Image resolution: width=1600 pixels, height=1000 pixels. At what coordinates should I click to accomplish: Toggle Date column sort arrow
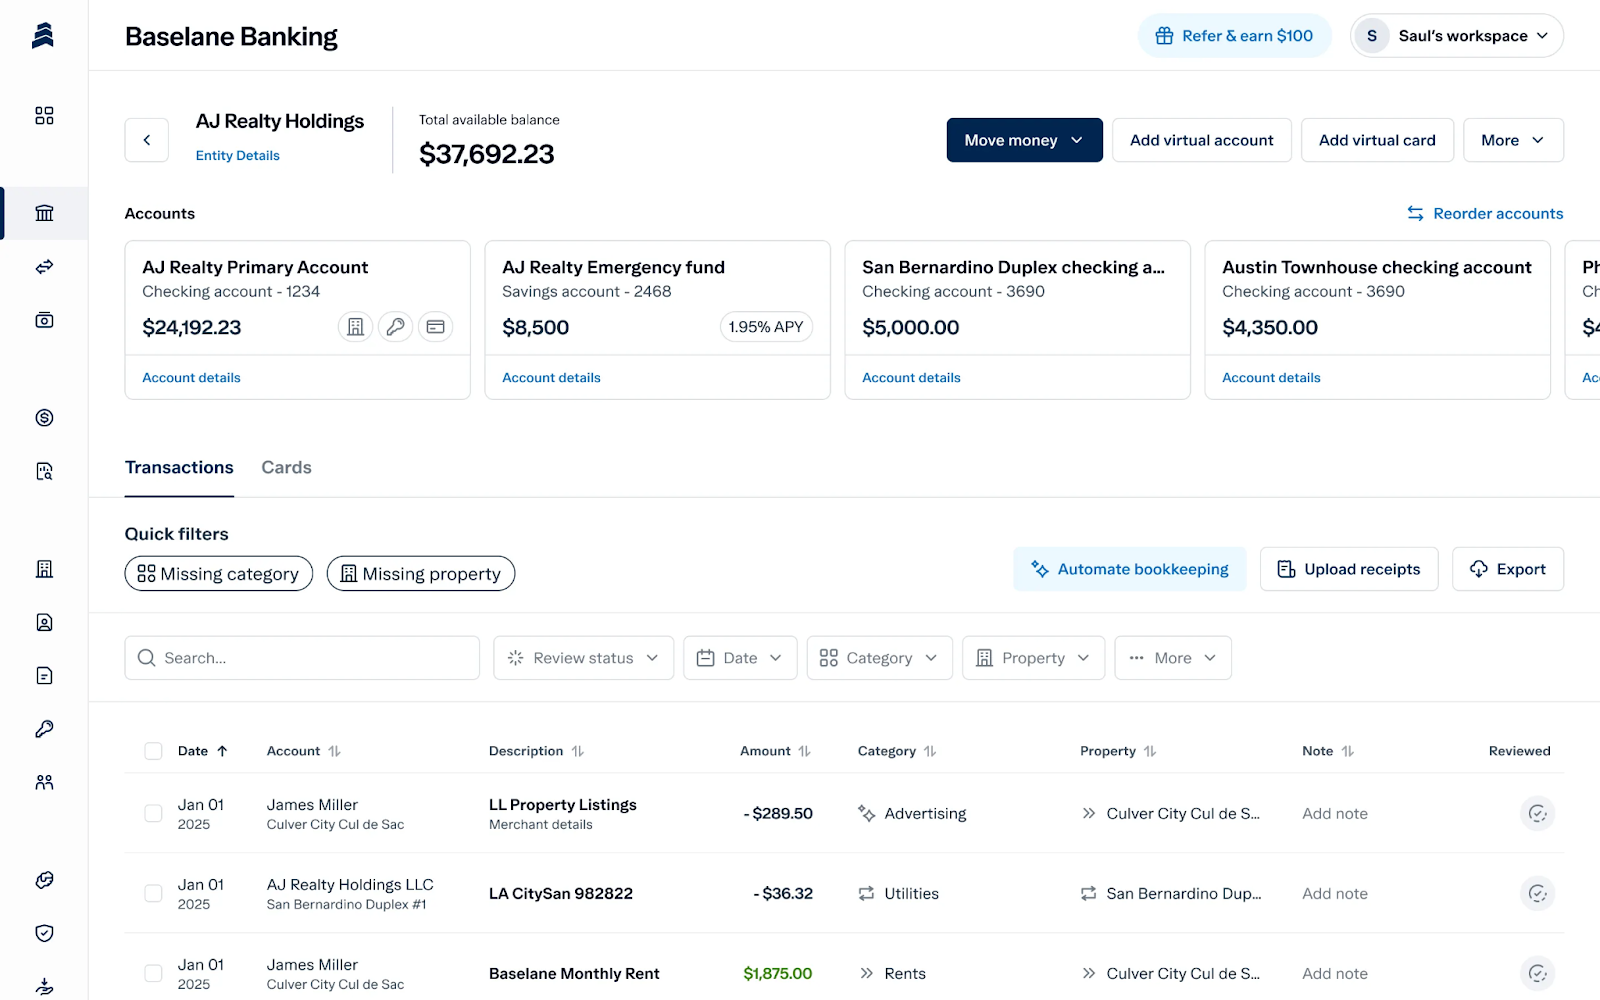pos(222,751)
